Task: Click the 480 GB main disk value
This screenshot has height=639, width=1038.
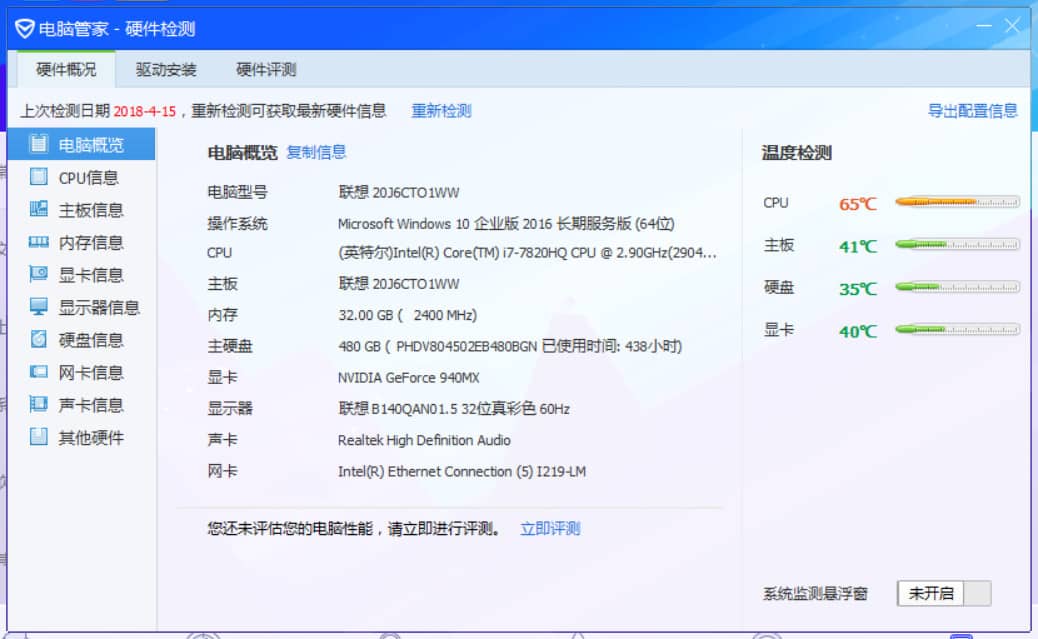Action: (510, 346)
